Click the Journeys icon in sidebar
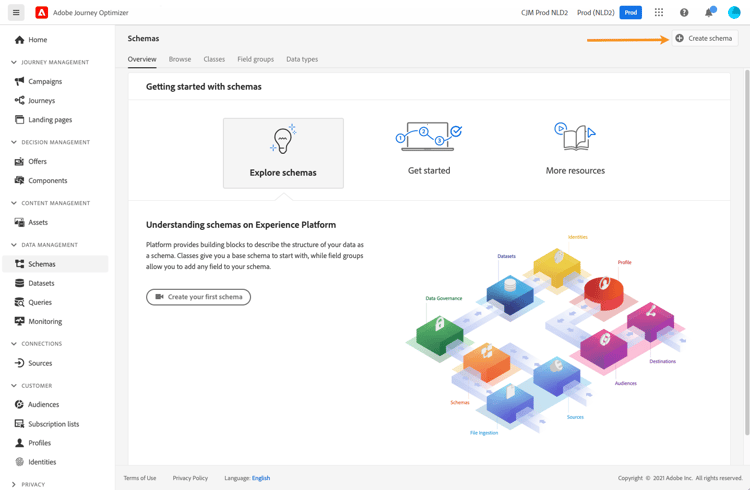750x490 pixels. (19, 100)
